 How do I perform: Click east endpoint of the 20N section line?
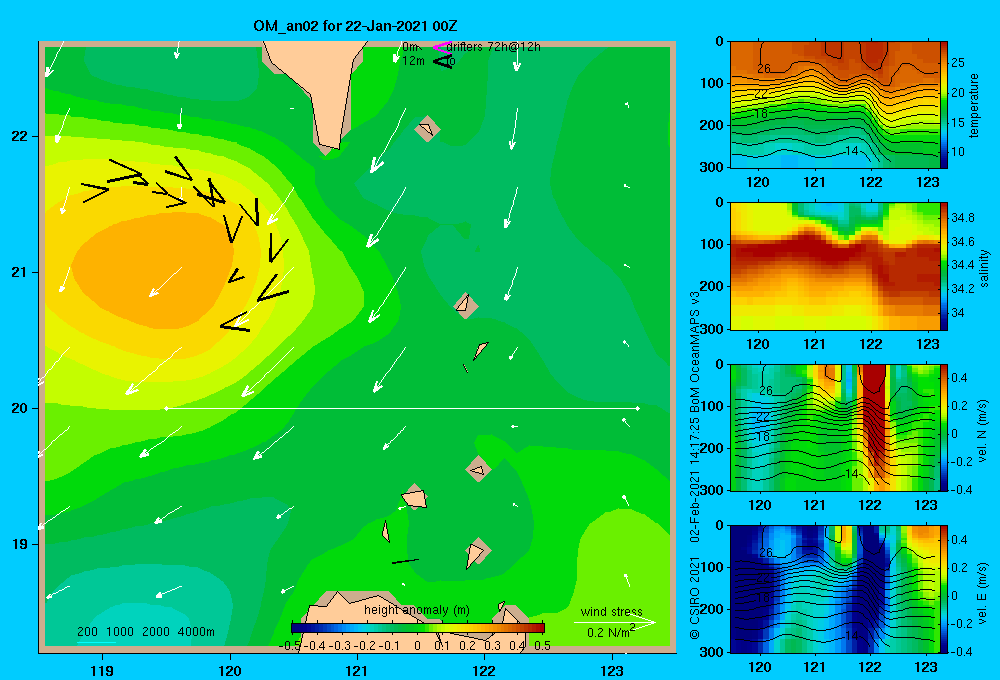tap(637, 408)
